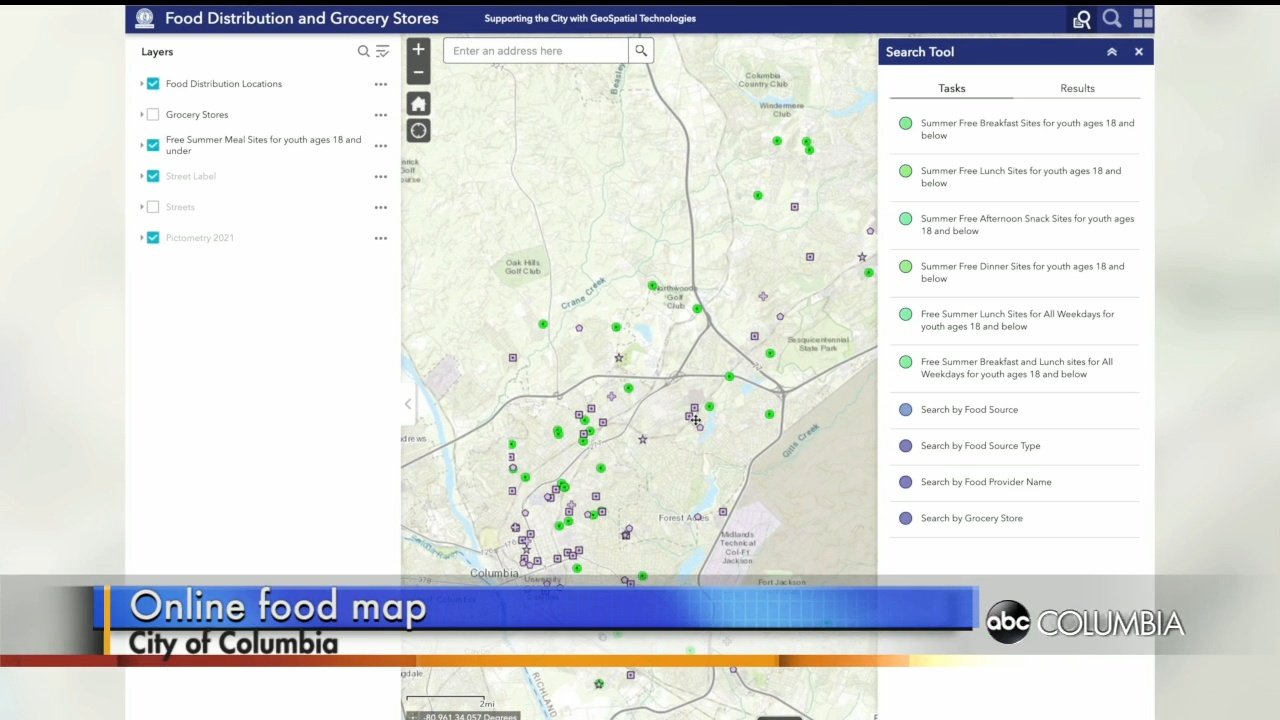Image resolution: width=1280 pixels, height=720 pixels.
Task: Click the map zoom in plus button
Action: pyautogui.click(x=418, y=49)
